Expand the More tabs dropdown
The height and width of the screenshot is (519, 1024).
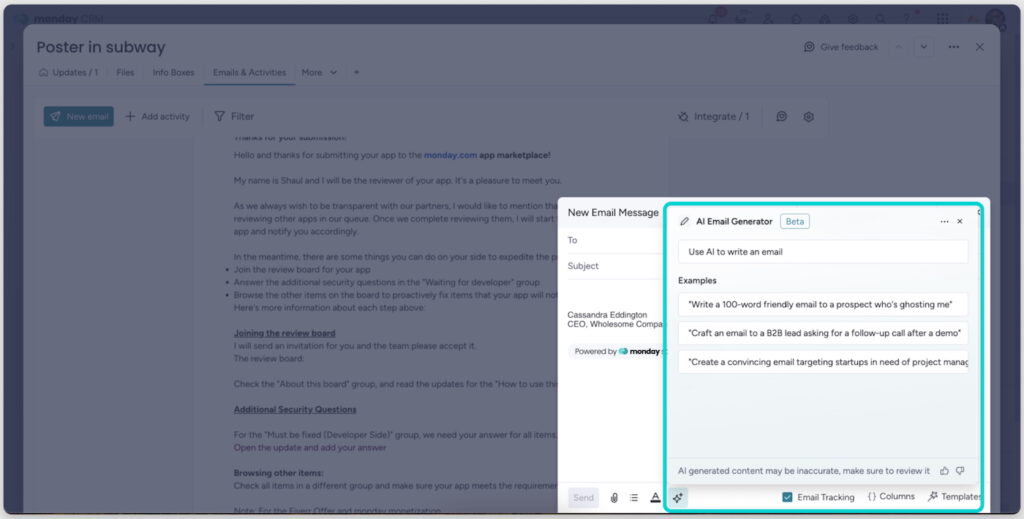coord(319,72)
